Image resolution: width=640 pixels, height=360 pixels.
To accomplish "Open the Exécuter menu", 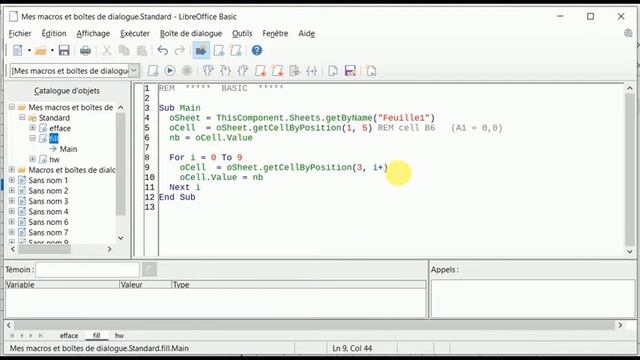I will 135,33.
